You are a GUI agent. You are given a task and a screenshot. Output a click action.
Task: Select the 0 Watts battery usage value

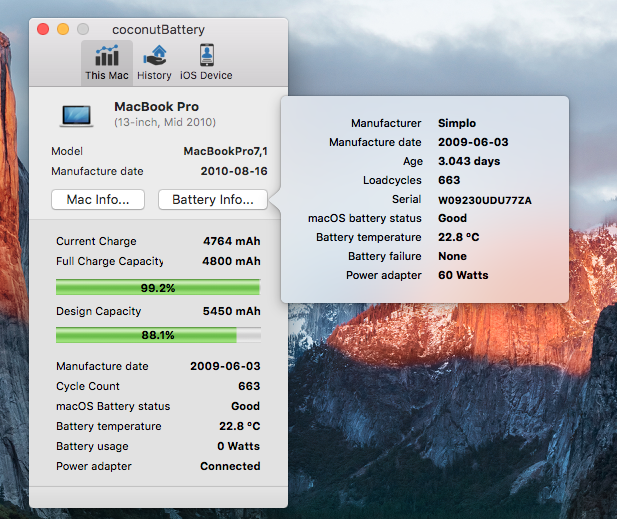click(238, 446)
